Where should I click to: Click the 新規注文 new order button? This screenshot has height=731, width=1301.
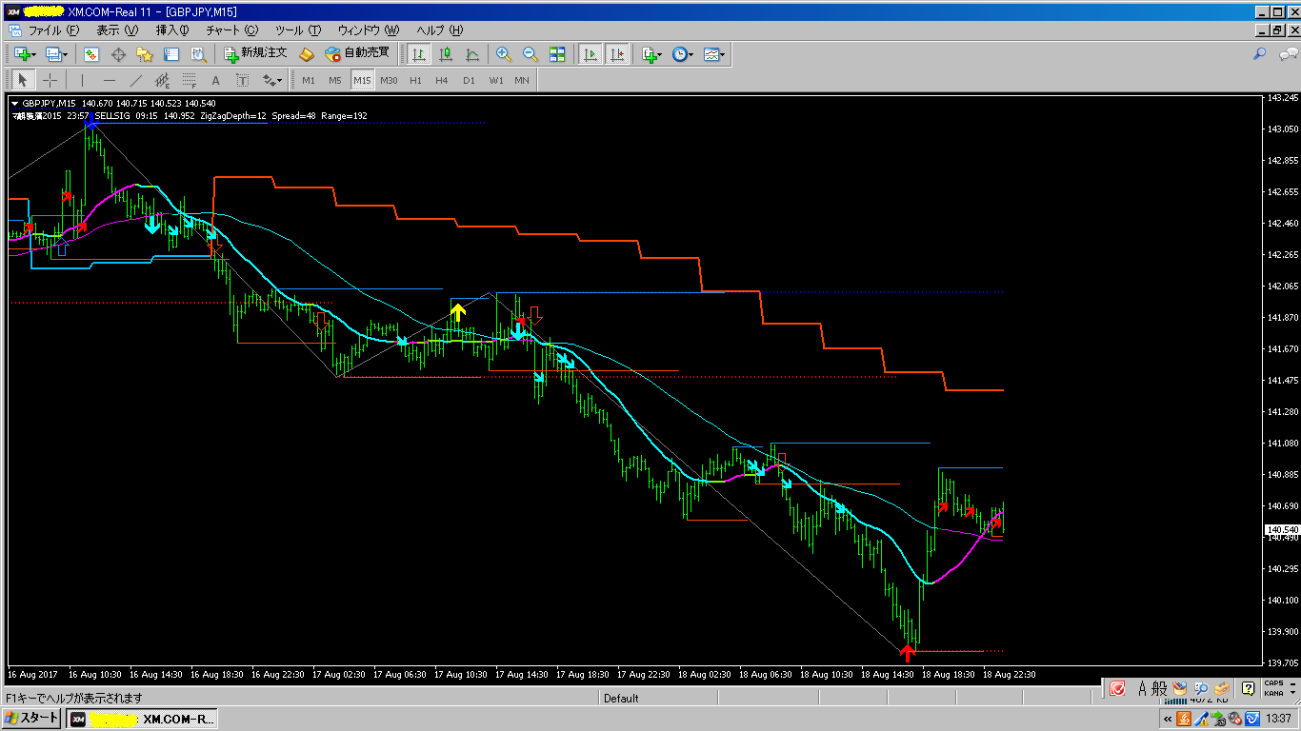click(256, 55)
